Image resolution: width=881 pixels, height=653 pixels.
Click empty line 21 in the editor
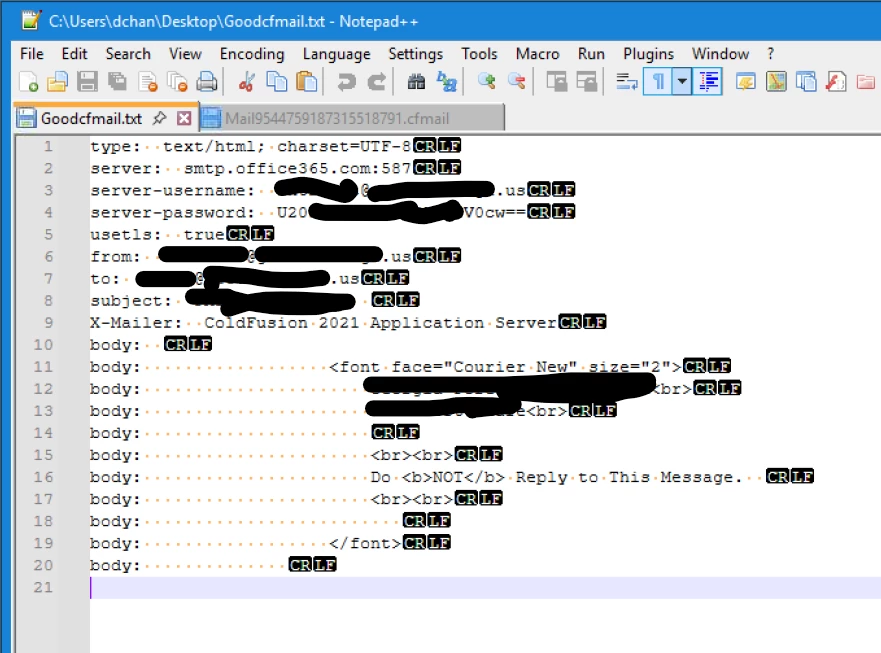click(484, 588)
